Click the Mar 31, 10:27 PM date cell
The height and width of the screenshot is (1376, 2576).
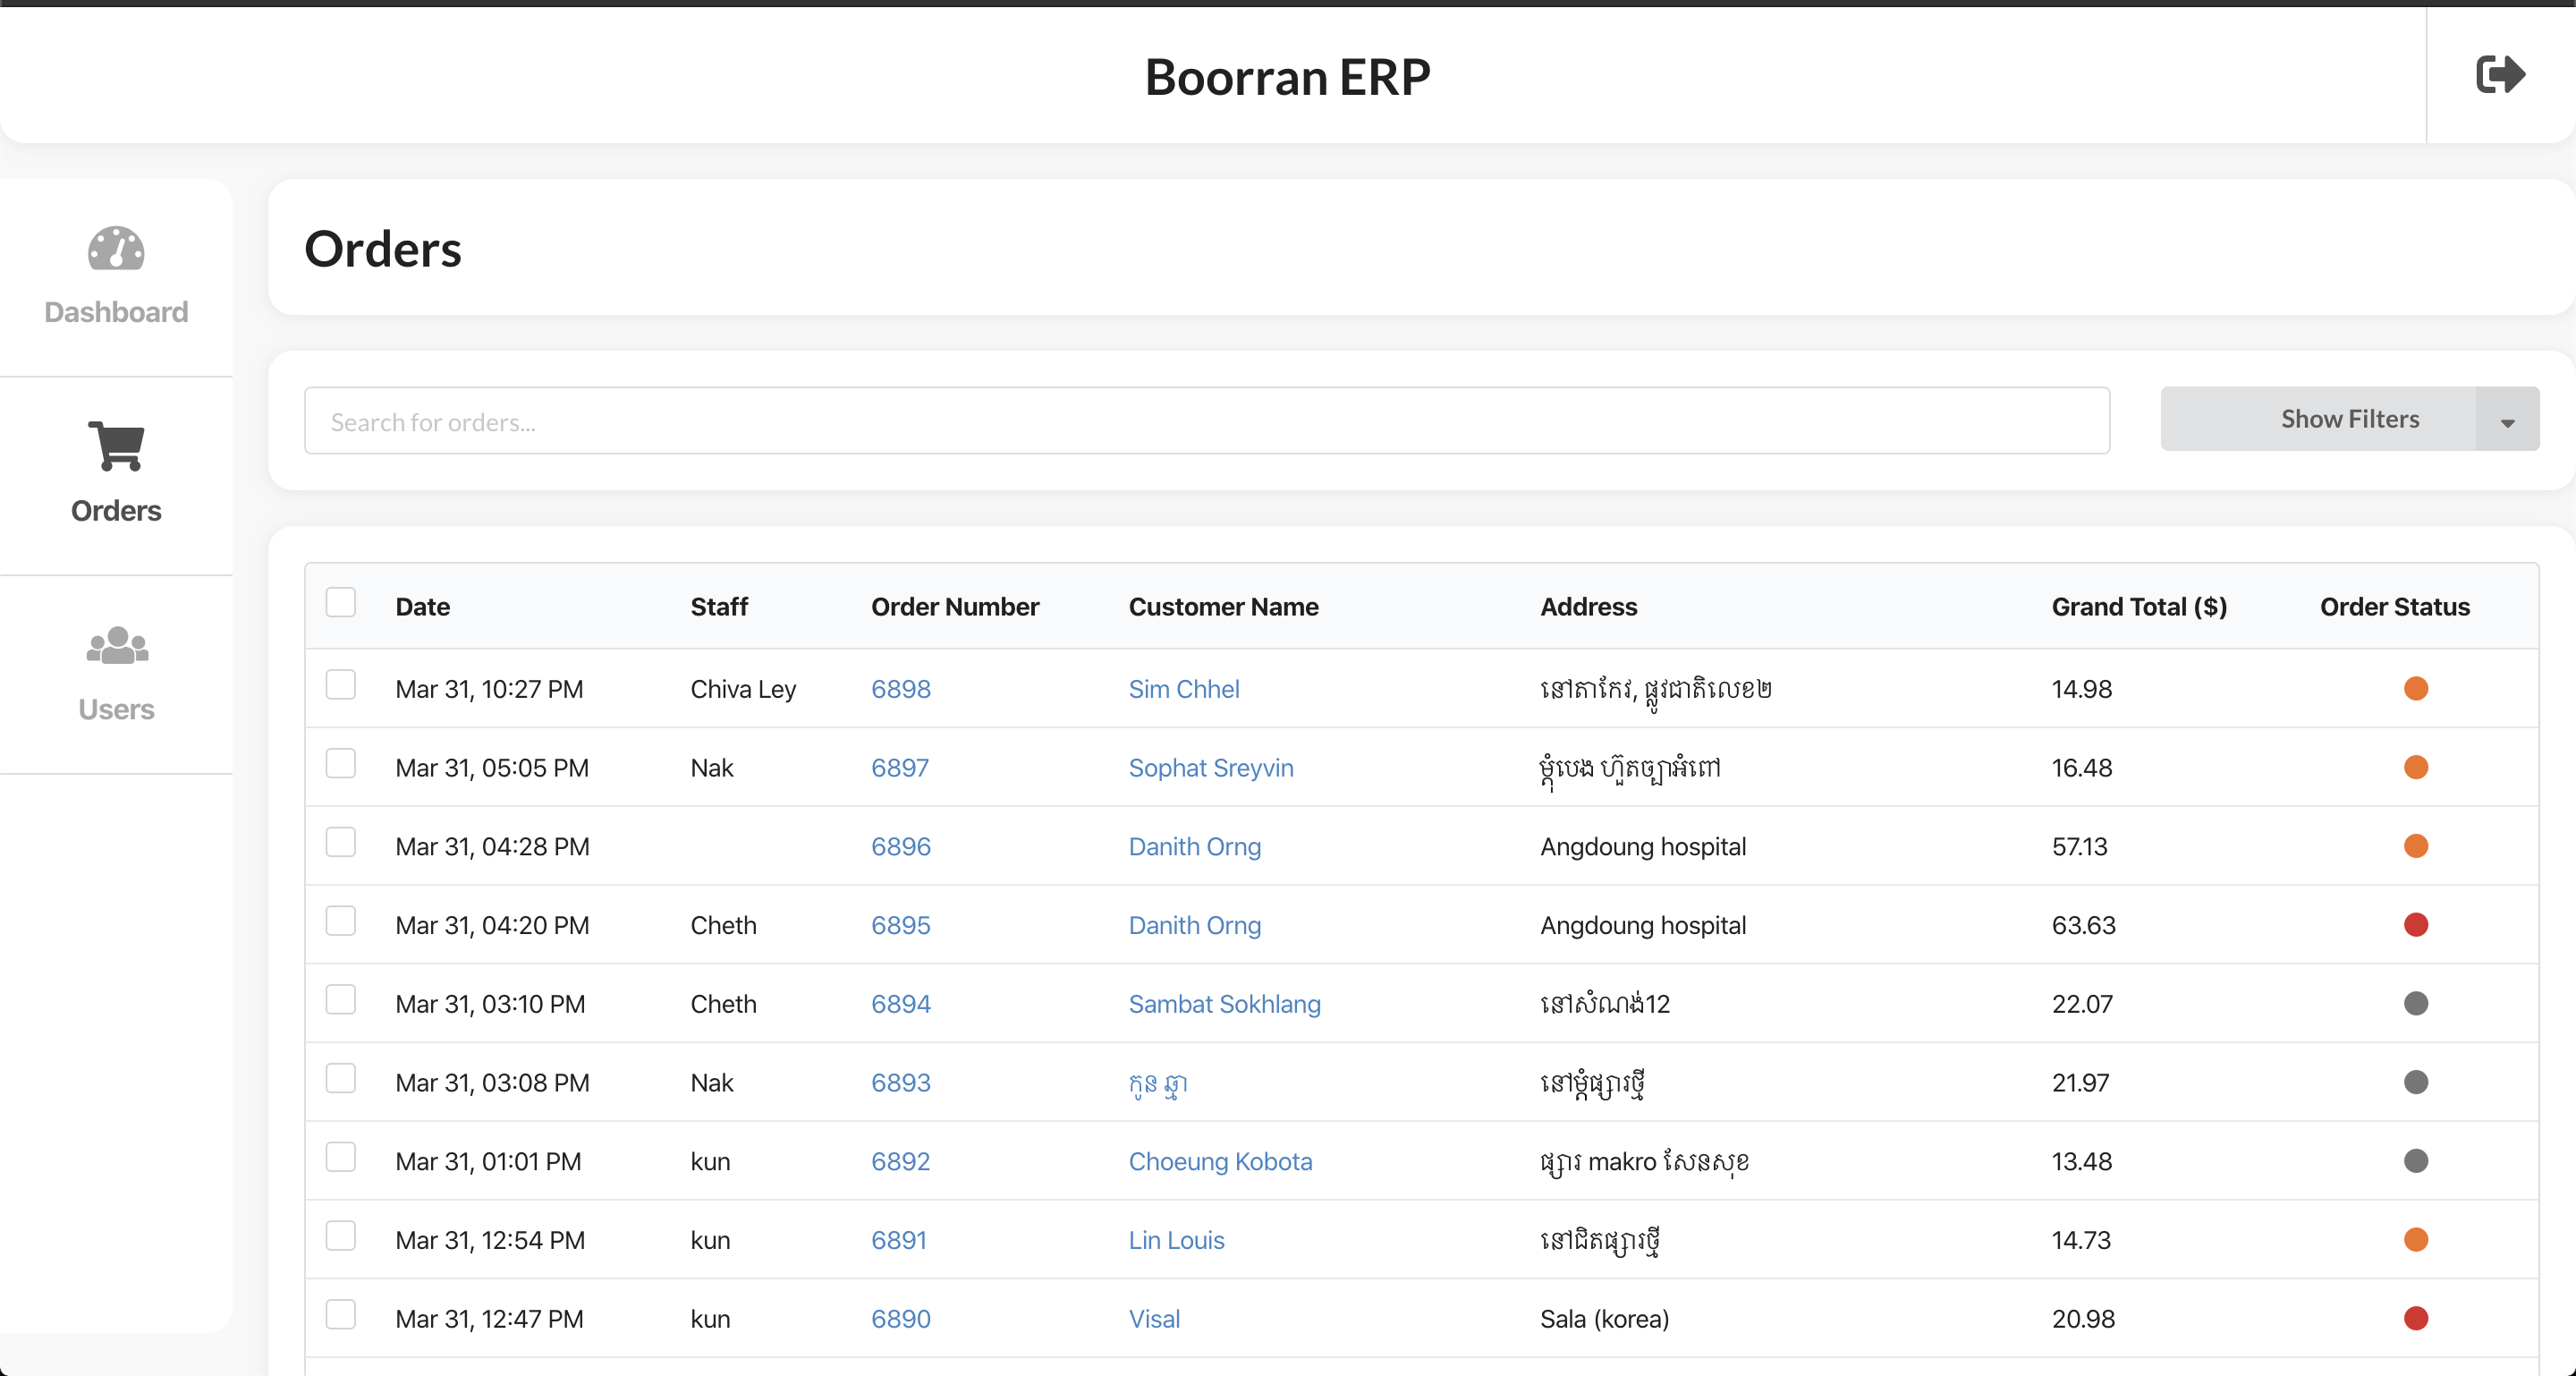[489, 689]
